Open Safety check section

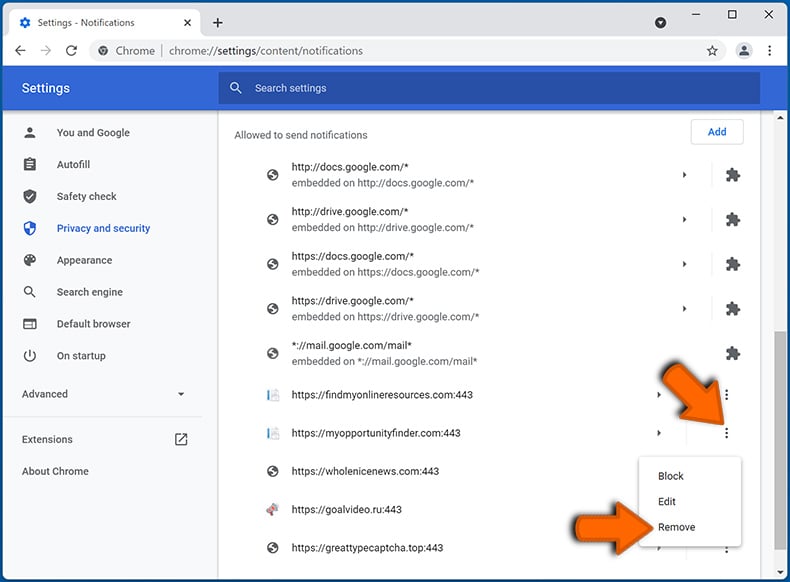(86, 197)
